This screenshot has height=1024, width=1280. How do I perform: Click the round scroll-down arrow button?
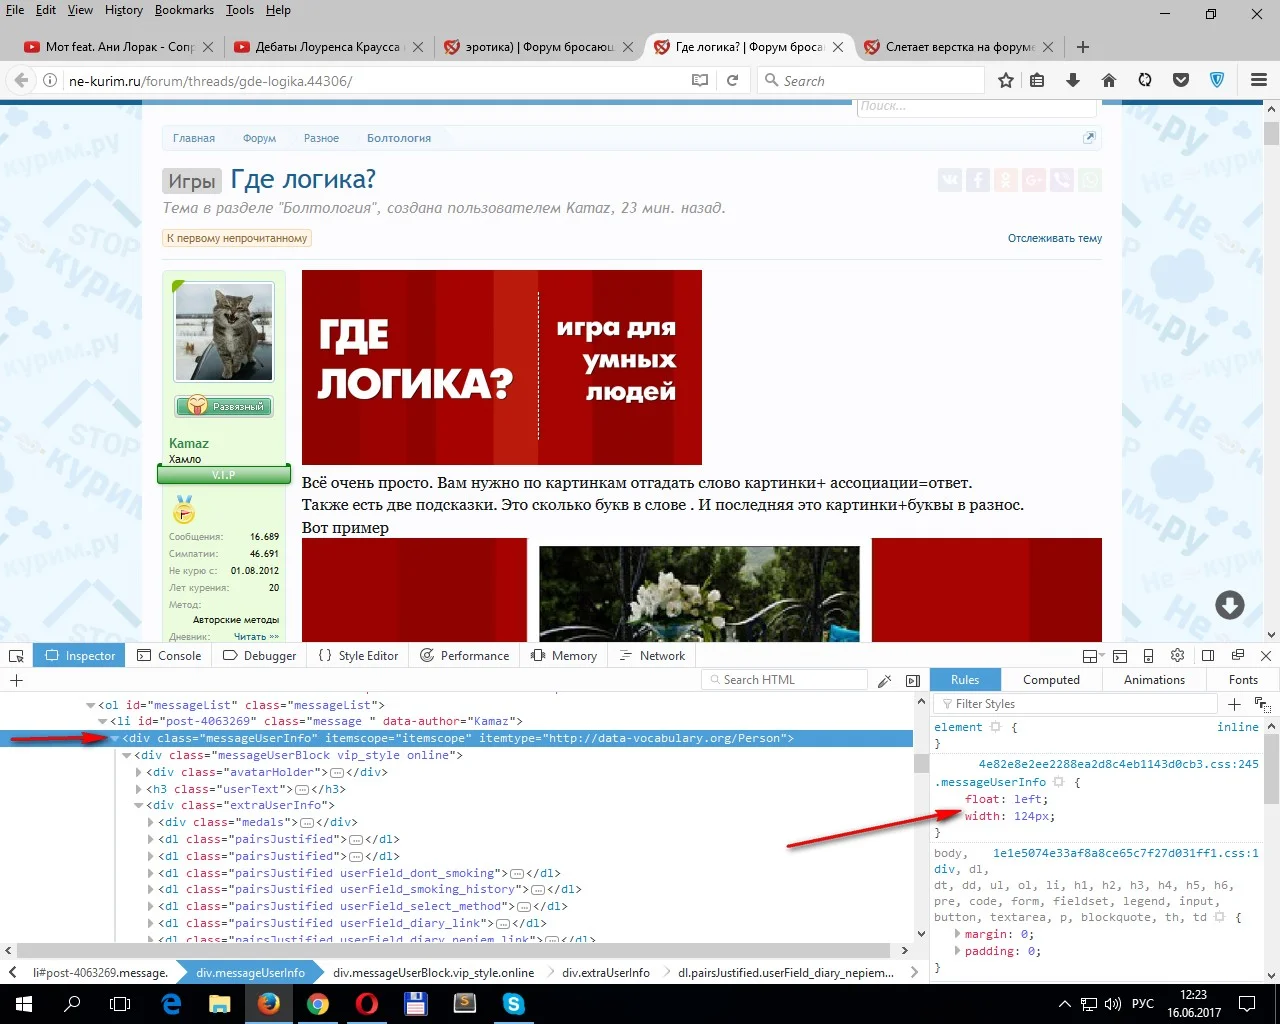[1230, 604]
